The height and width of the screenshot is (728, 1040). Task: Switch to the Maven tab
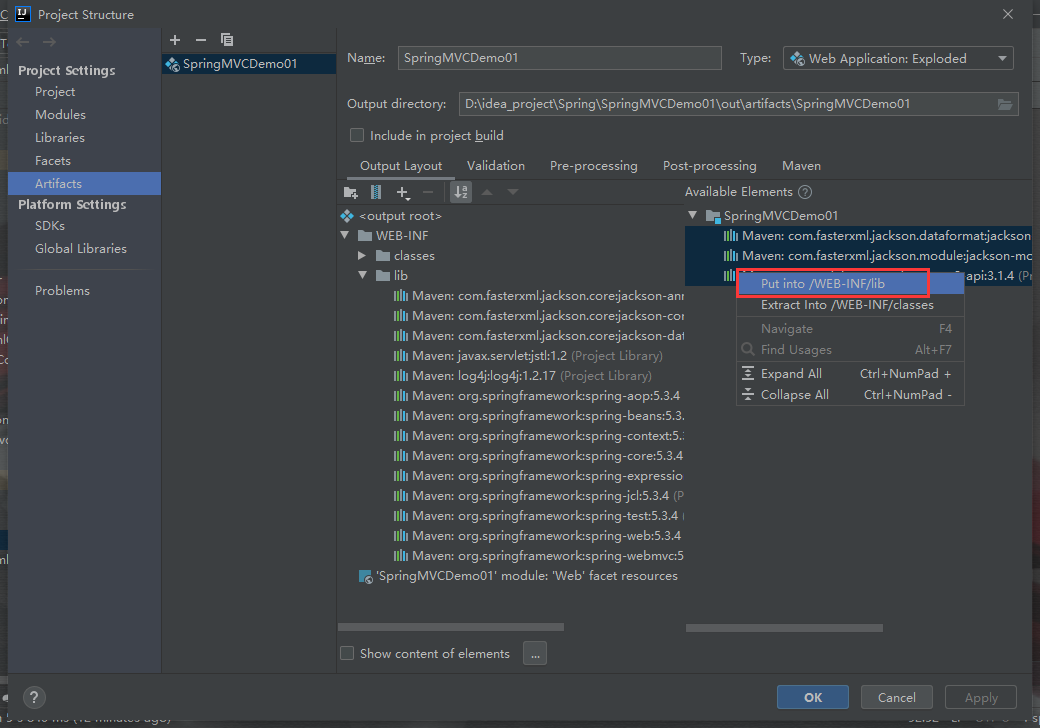click(801, 166)
